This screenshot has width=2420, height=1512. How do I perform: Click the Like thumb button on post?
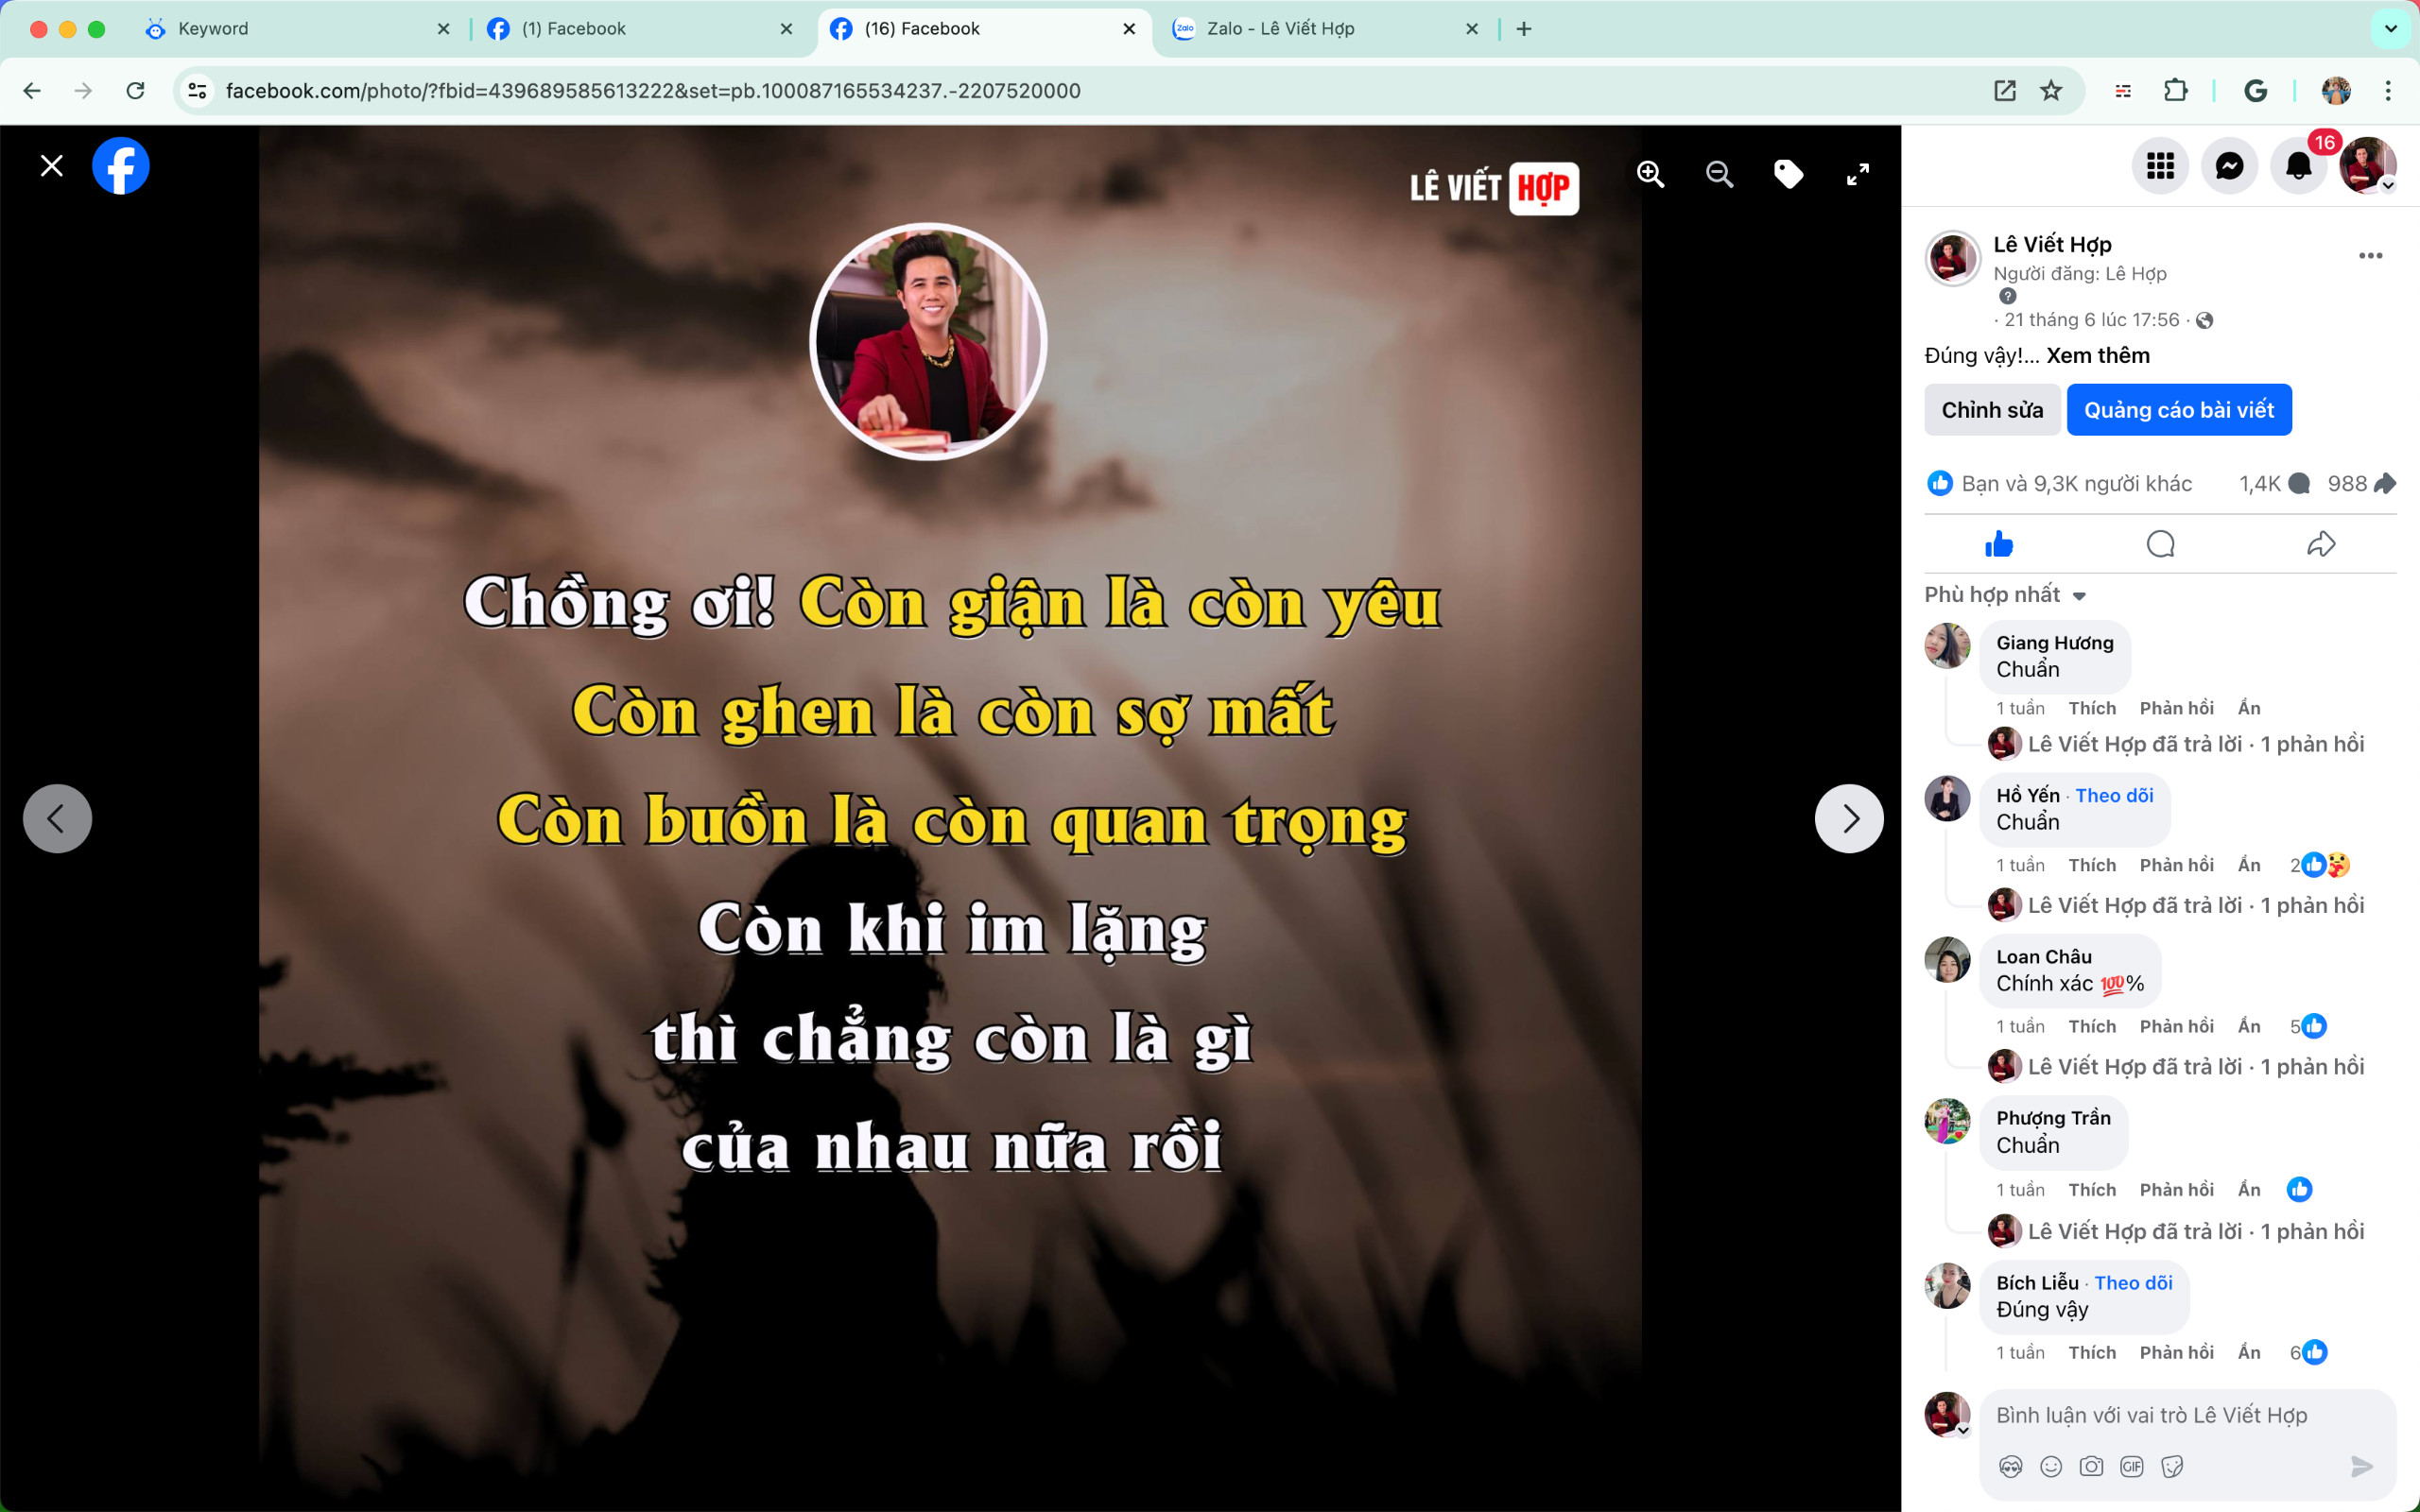click(x=1999, y=544)
